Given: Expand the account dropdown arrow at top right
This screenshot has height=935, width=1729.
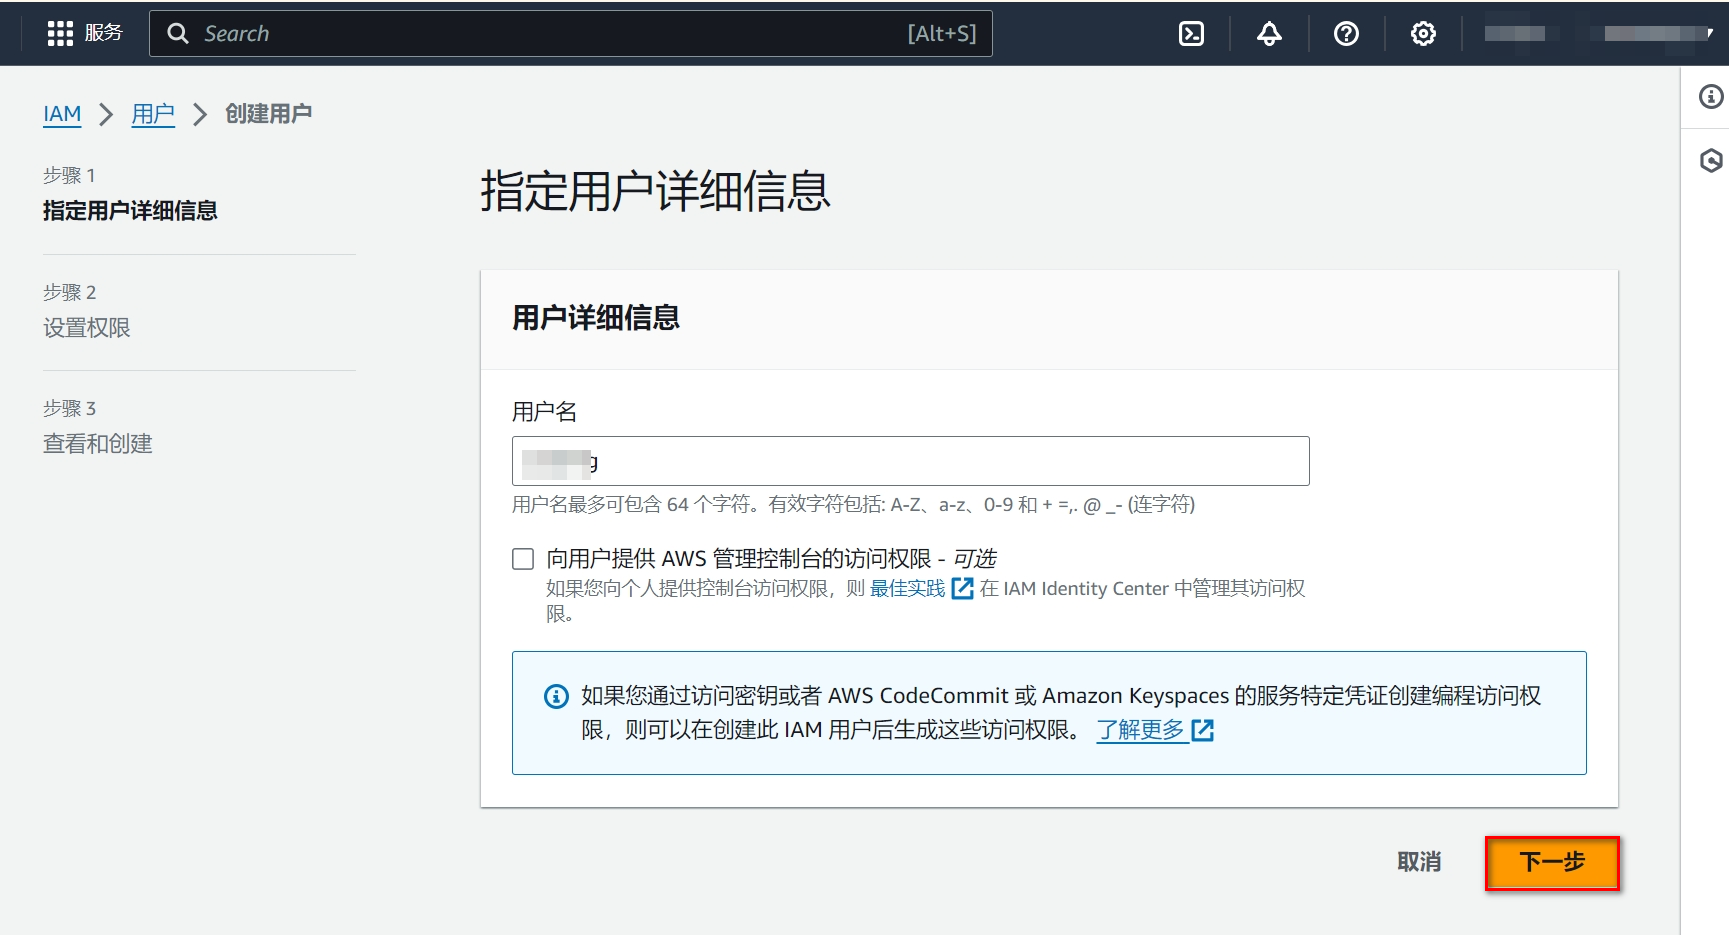Looking at the screenshot, I should [x=1709, y=33].
